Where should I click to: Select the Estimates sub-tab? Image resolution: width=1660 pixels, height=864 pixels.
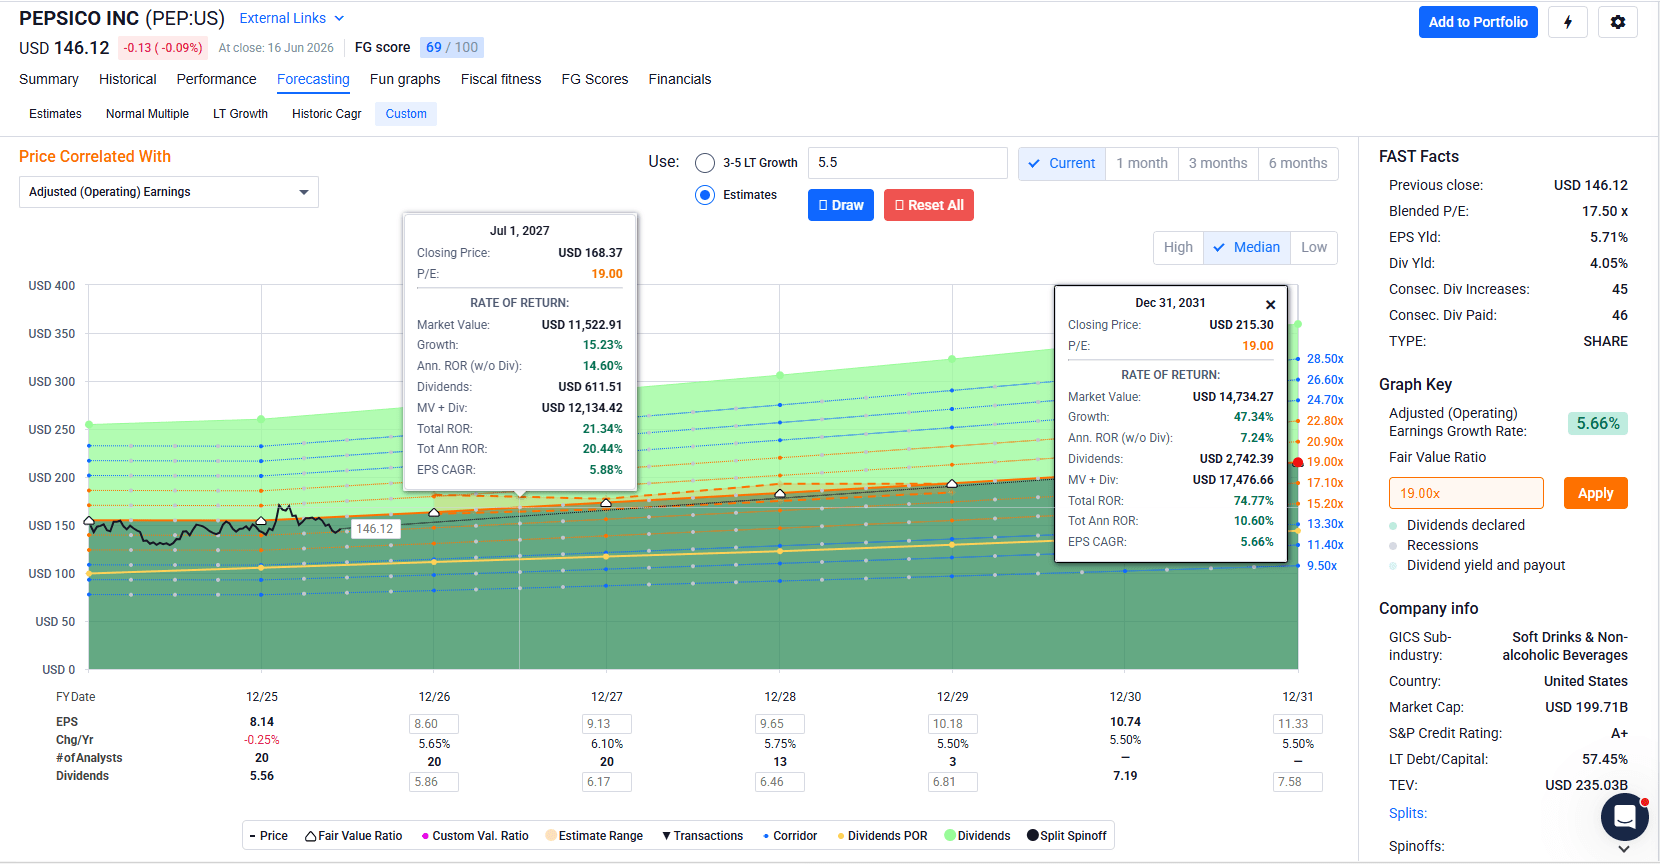tap(55, 114)
